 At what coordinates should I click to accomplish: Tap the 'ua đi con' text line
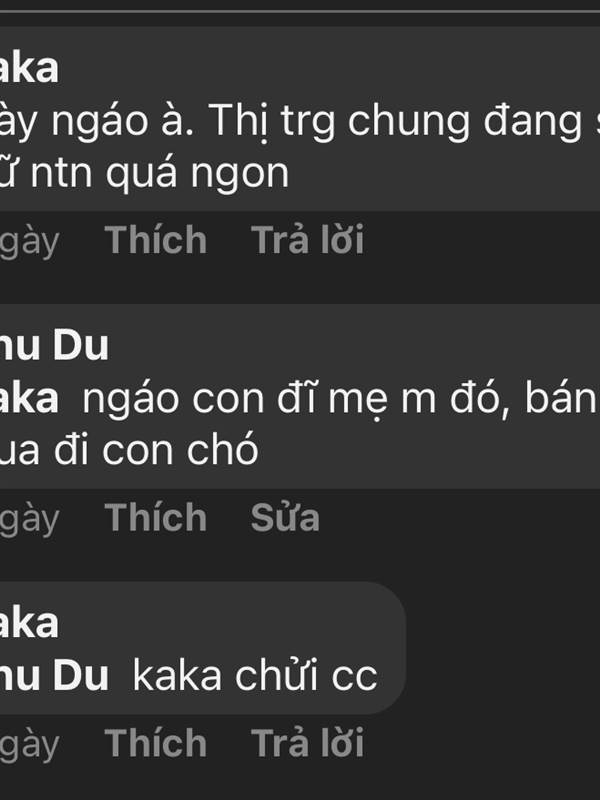point(129,452)
